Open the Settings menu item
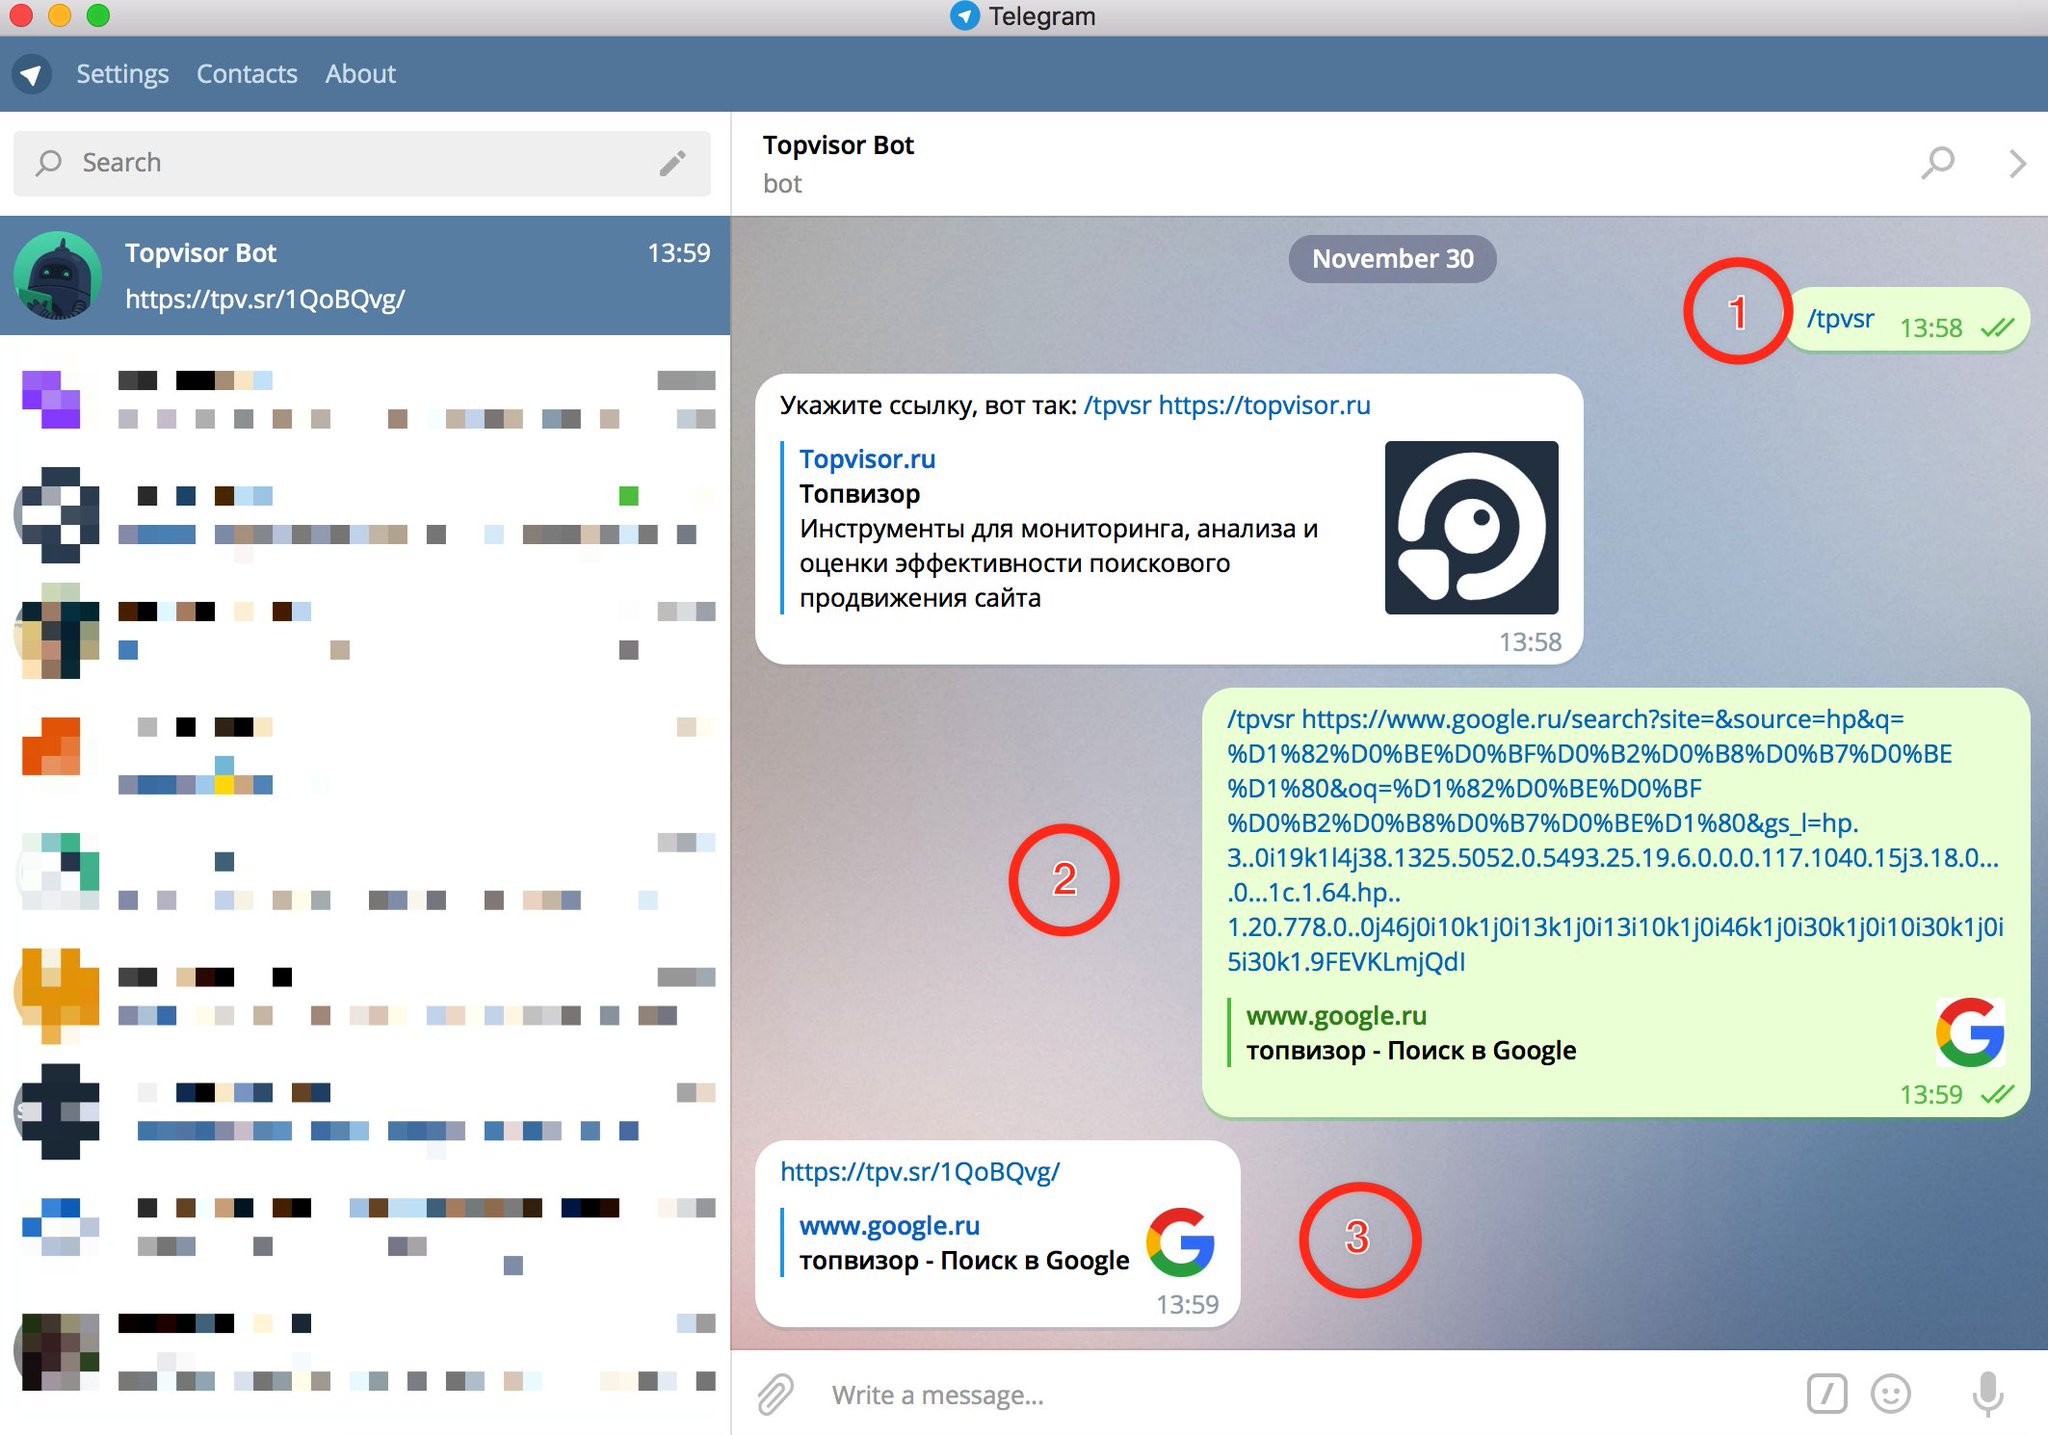The width and height of the screenshot is (2048, 1435). point(123,73)
